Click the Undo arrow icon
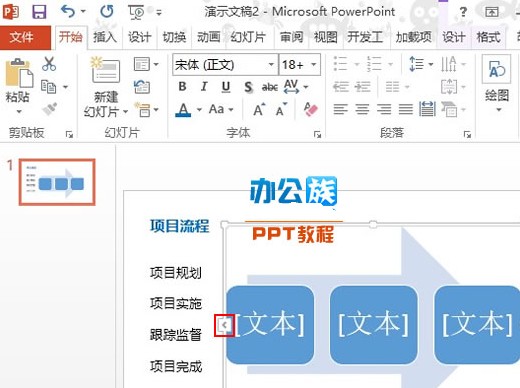Image resolution: width=520 pixels, height=388 pixels. coord(68,12)
